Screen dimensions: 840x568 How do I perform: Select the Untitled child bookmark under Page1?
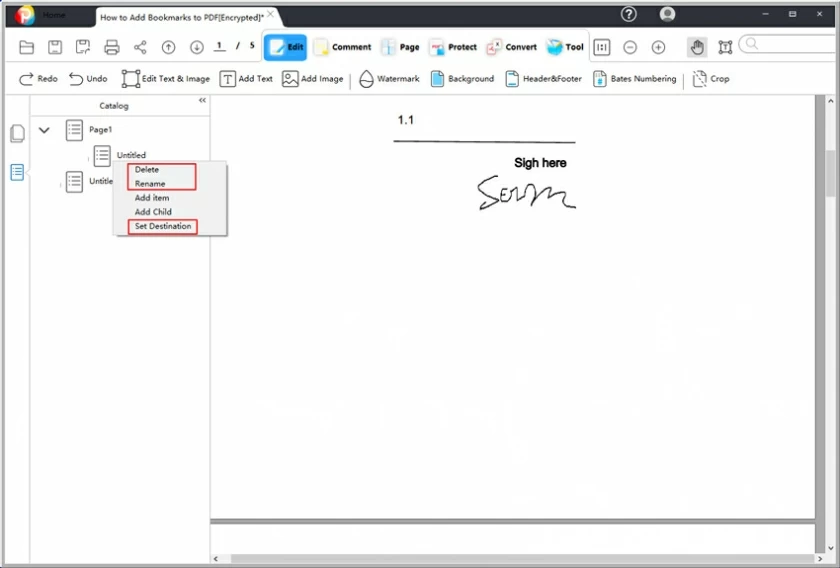(x=131, y=155)
